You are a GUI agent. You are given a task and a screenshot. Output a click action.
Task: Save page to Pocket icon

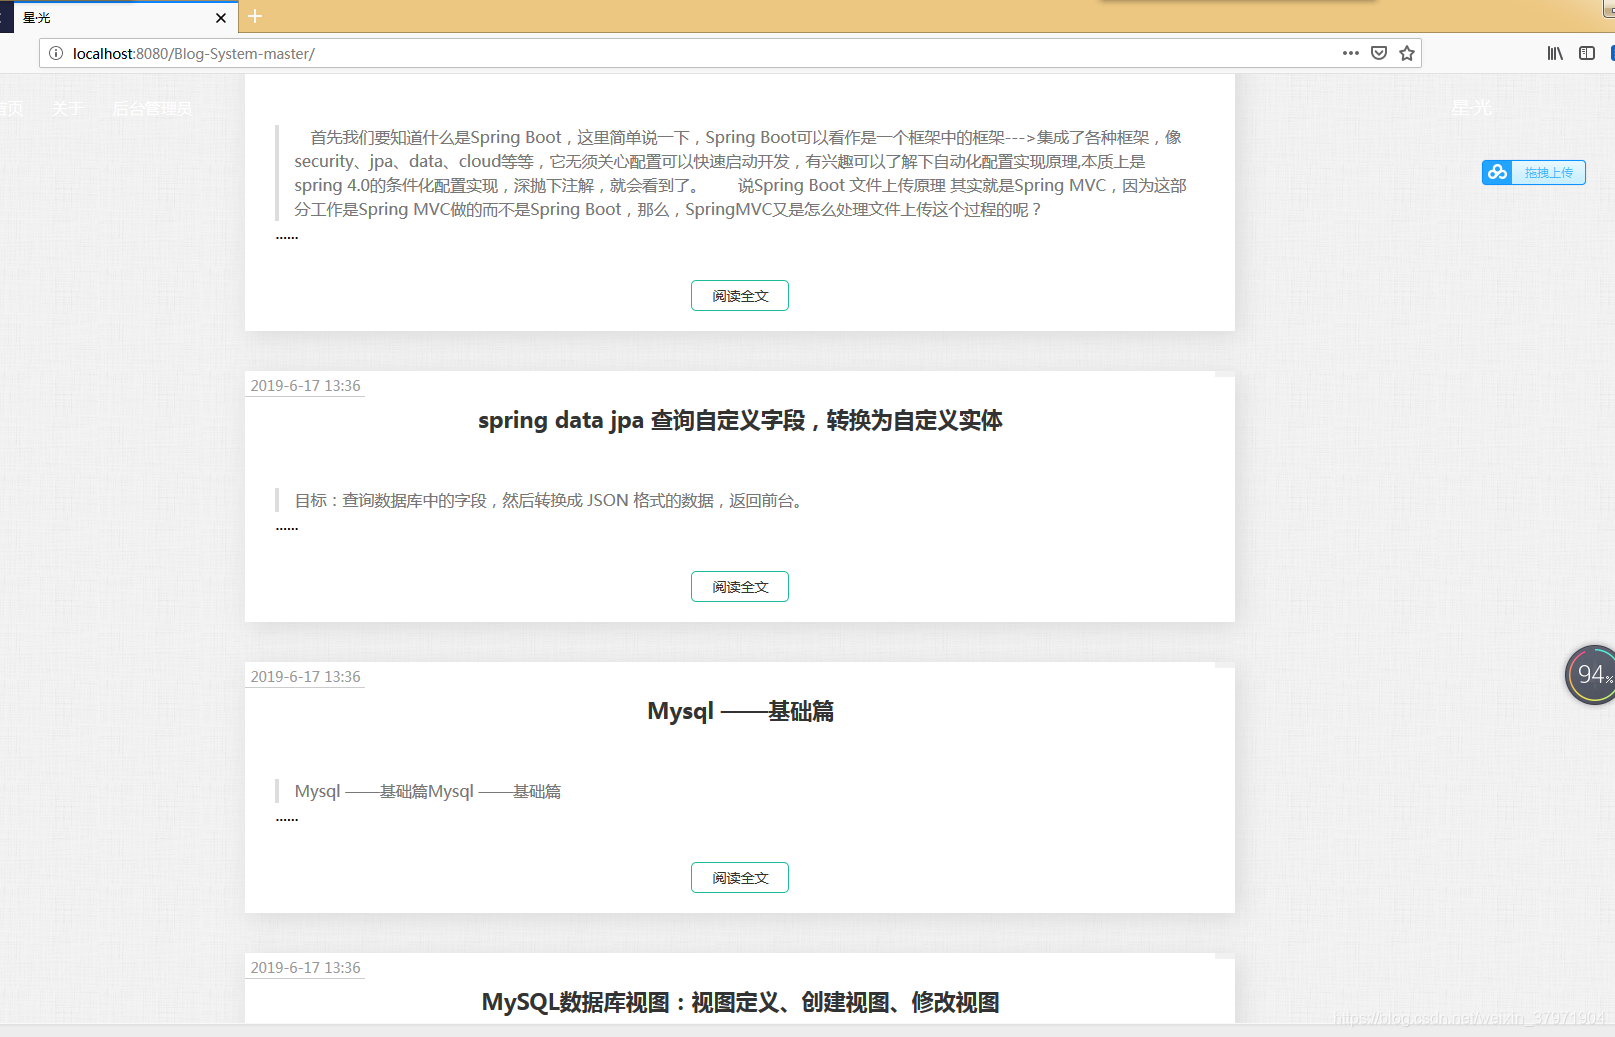pyautogui.click(x=1379, y=53)
